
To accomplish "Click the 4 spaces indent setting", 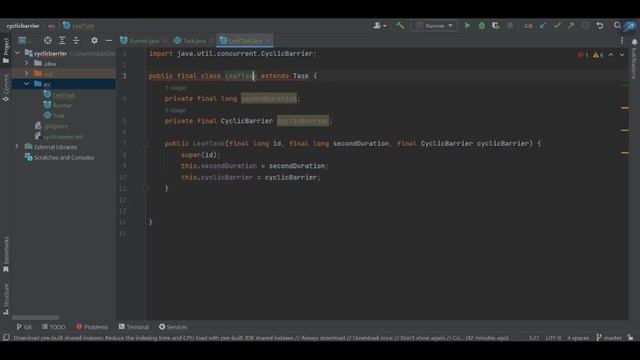I will (x=578, y=338).
